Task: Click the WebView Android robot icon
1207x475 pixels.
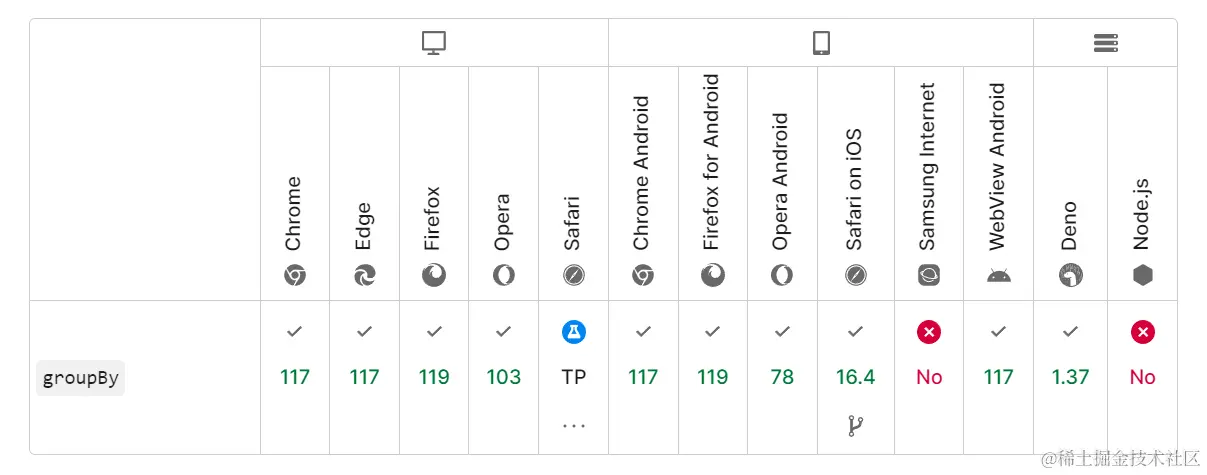Action: (998, 275)
